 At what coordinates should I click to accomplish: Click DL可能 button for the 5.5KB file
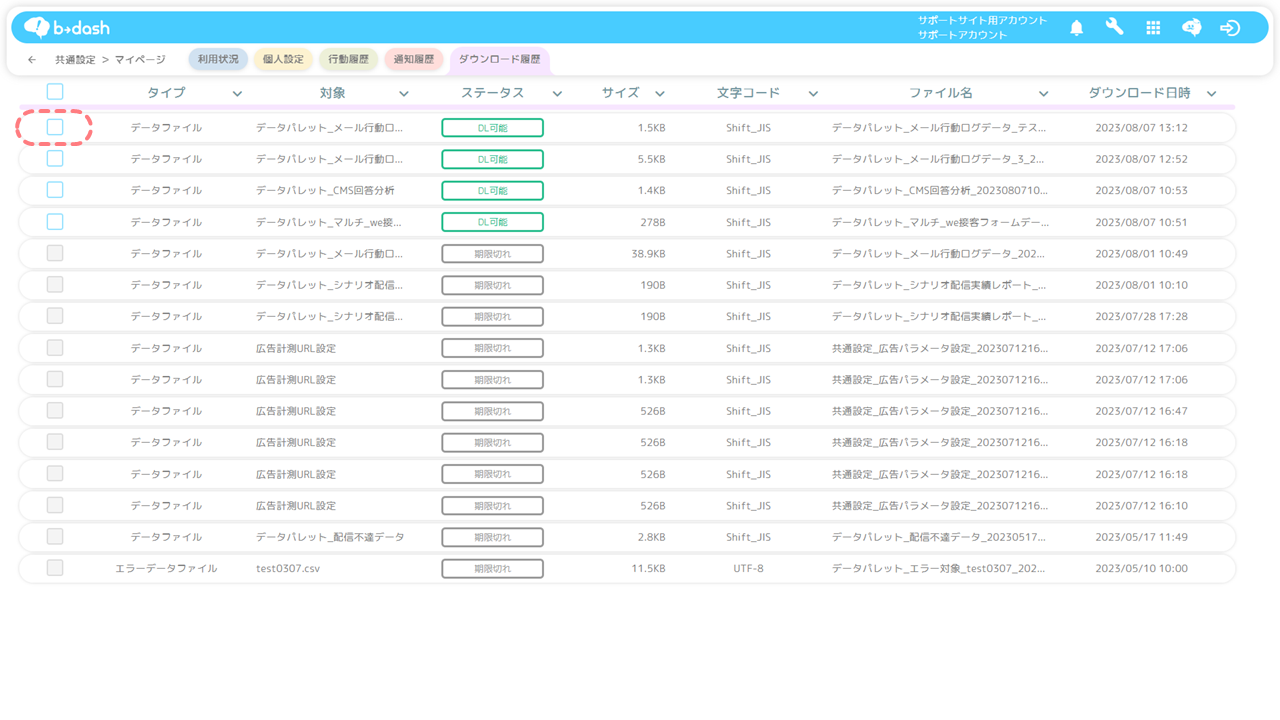click(492, 159)
